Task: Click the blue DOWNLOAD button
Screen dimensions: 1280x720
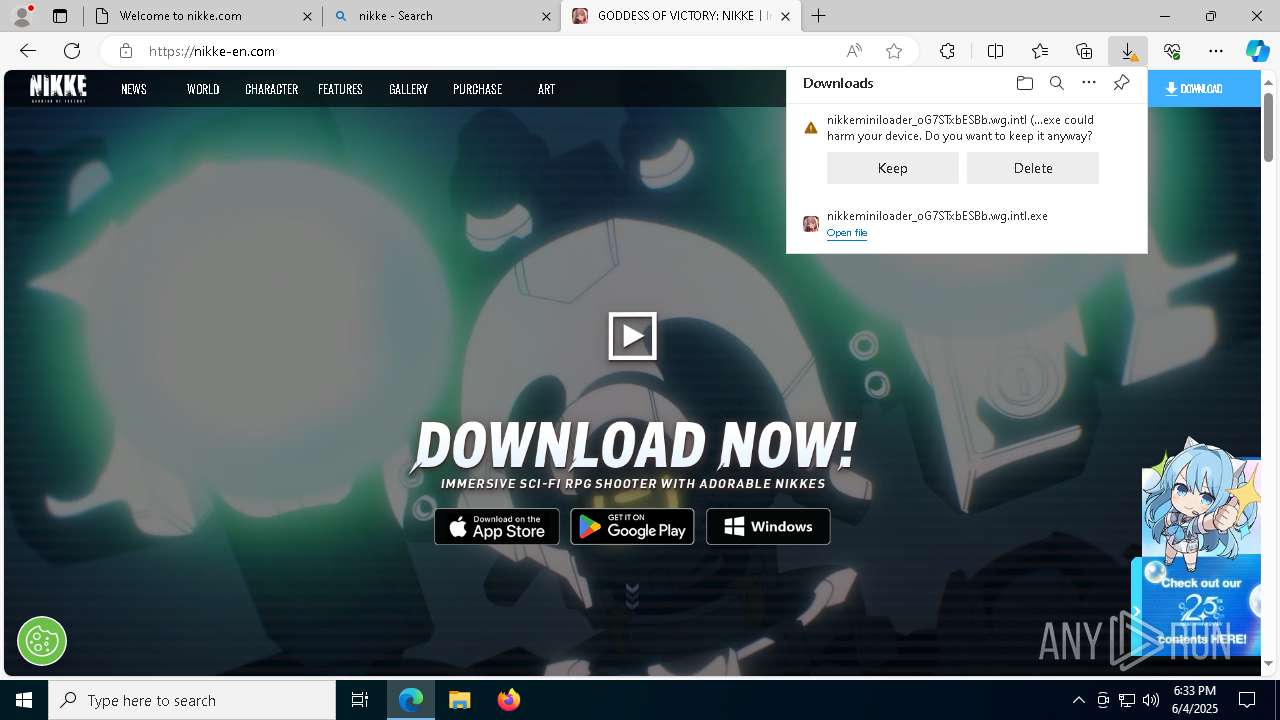Action: coord(1204,88)
